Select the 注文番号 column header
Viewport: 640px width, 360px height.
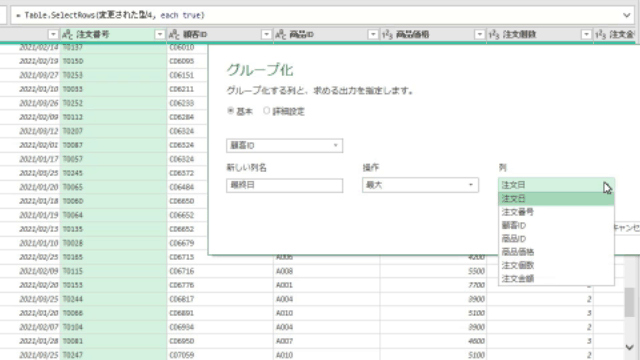[113, 35]
